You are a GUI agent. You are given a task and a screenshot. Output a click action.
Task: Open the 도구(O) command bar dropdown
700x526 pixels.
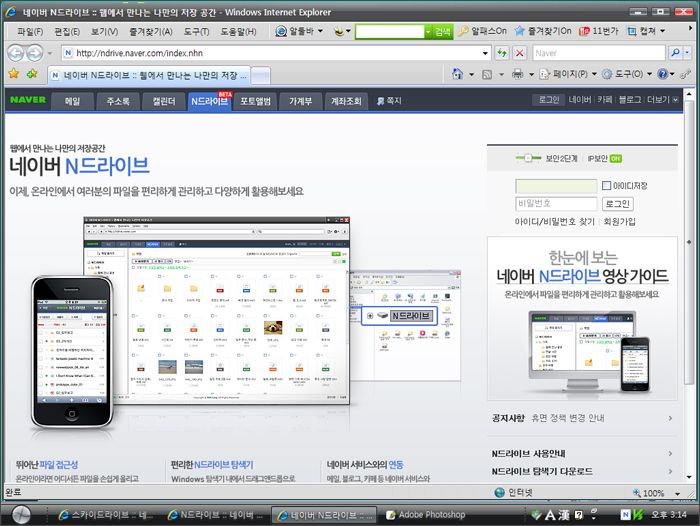click(x=627, y=74)
